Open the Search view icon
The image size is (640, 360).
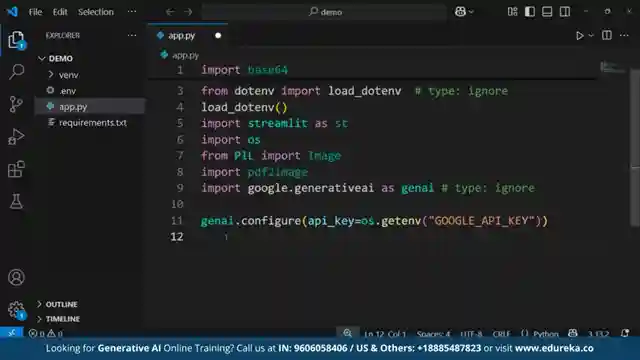16,72
